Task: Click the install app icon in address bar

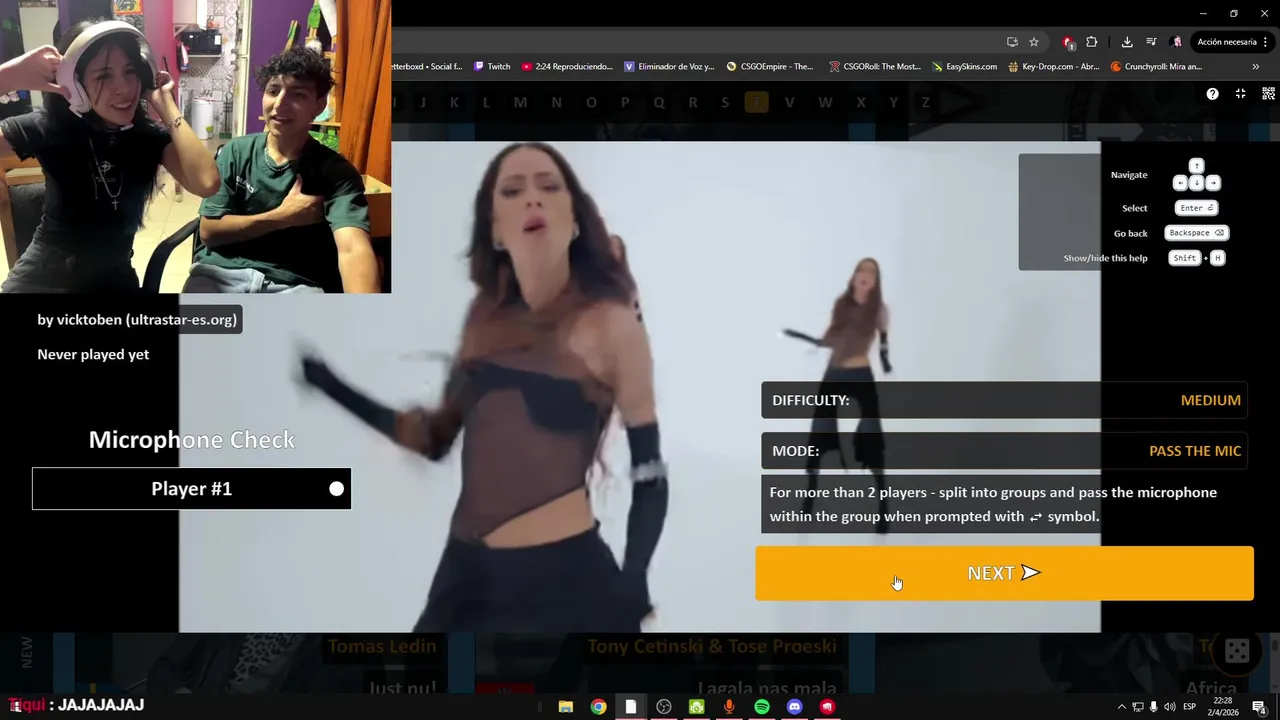Action: [1012, 42]
